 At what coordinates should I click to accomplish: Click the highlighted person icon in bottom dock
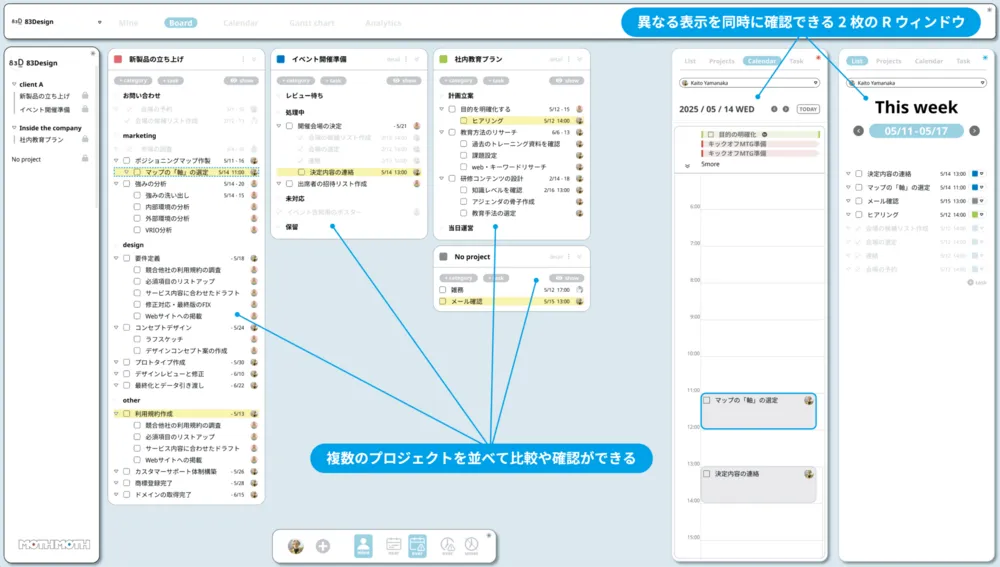pyautogui.click(x=363, y=545)
